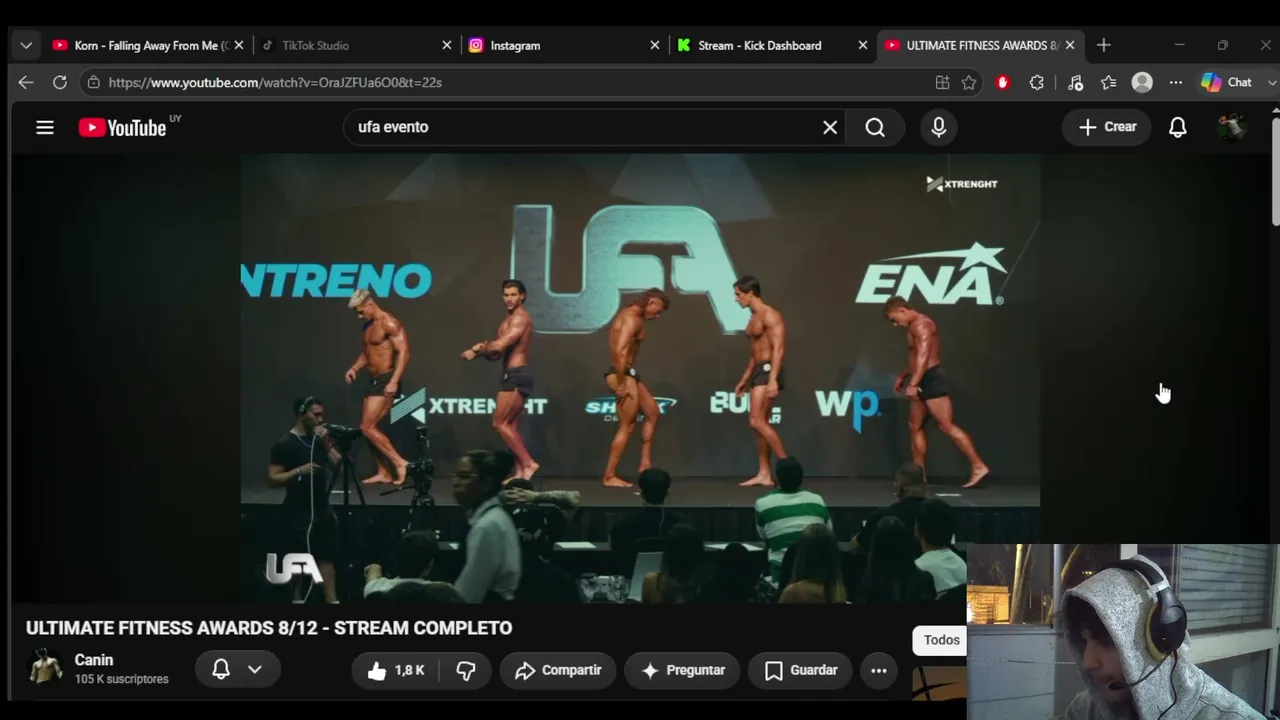
Task: Open the app-install icon in address bar
Action: [x=942, y=82]
